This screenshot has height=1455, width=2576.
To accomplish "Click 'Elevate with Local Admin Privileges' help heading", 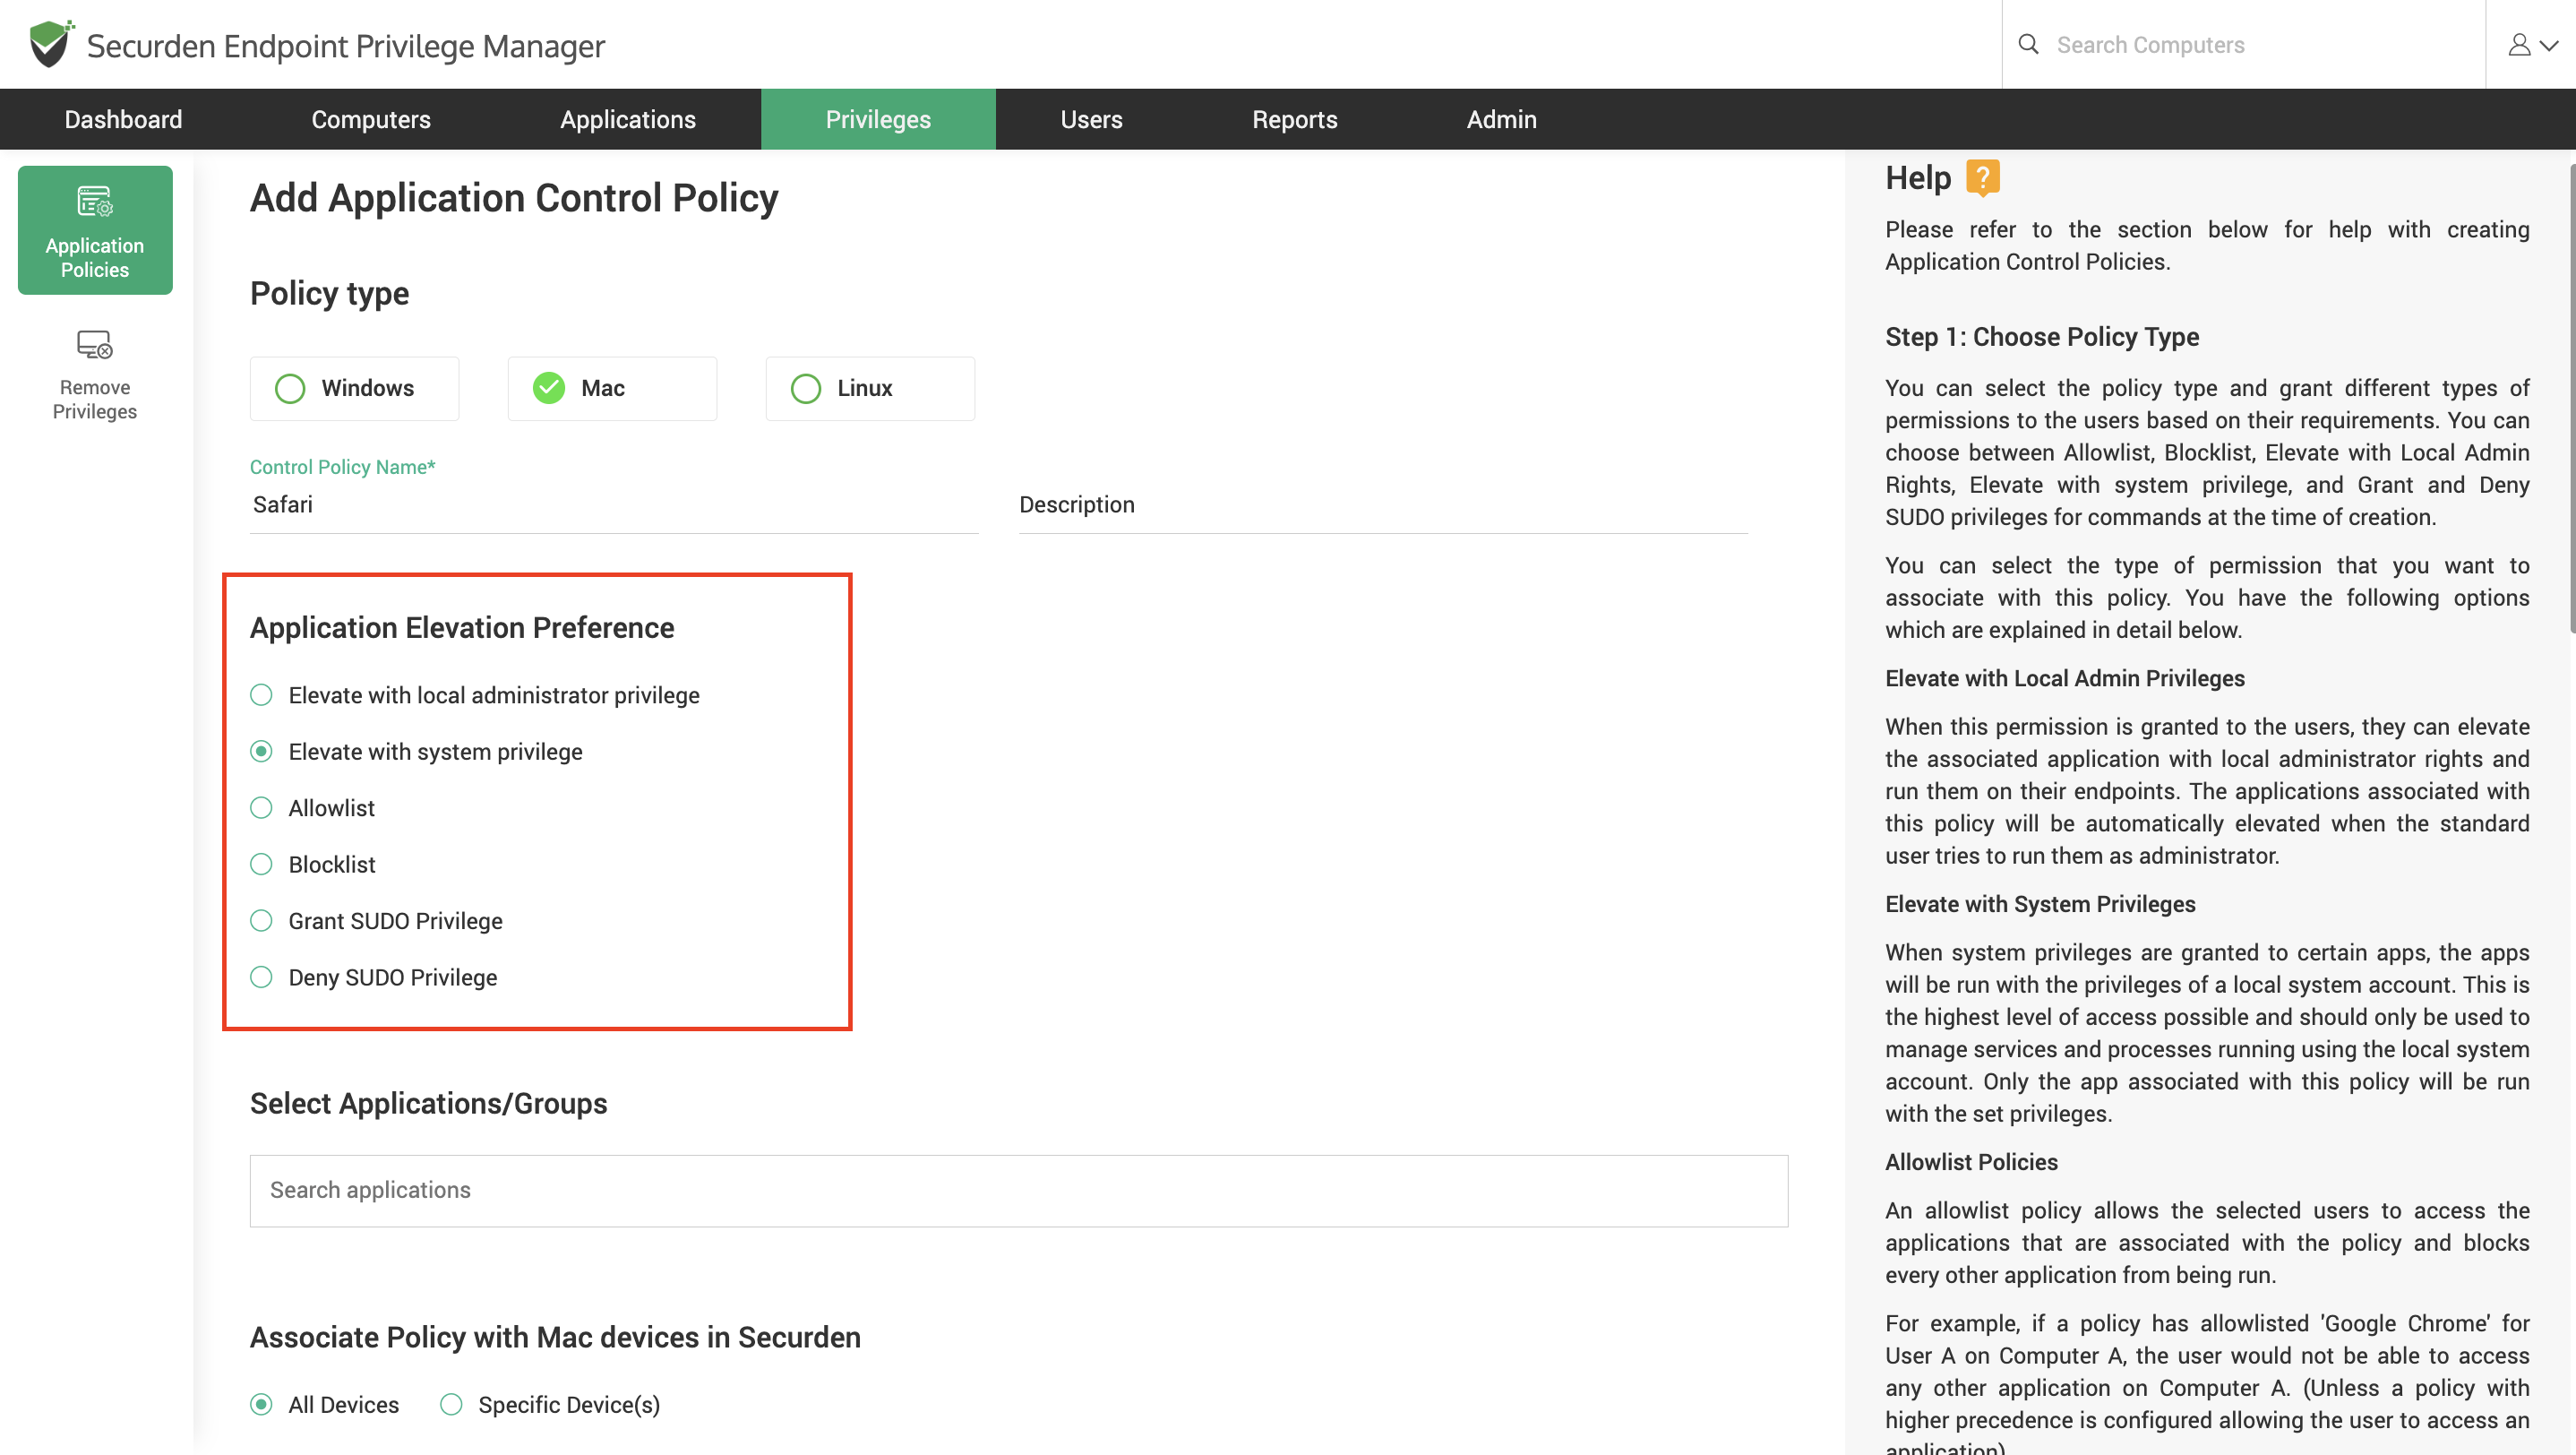I will click(2065, 678).
